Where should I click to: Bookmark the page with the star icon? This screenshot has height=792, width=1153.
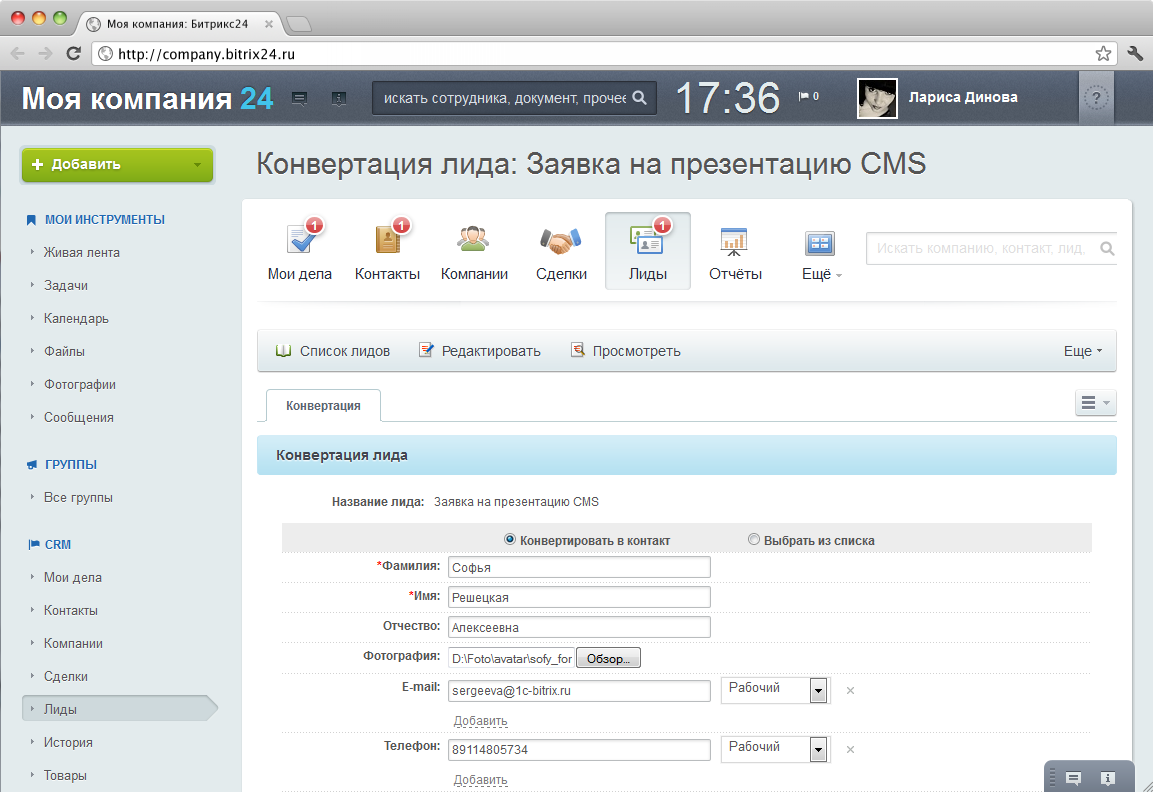(1103, 54)
